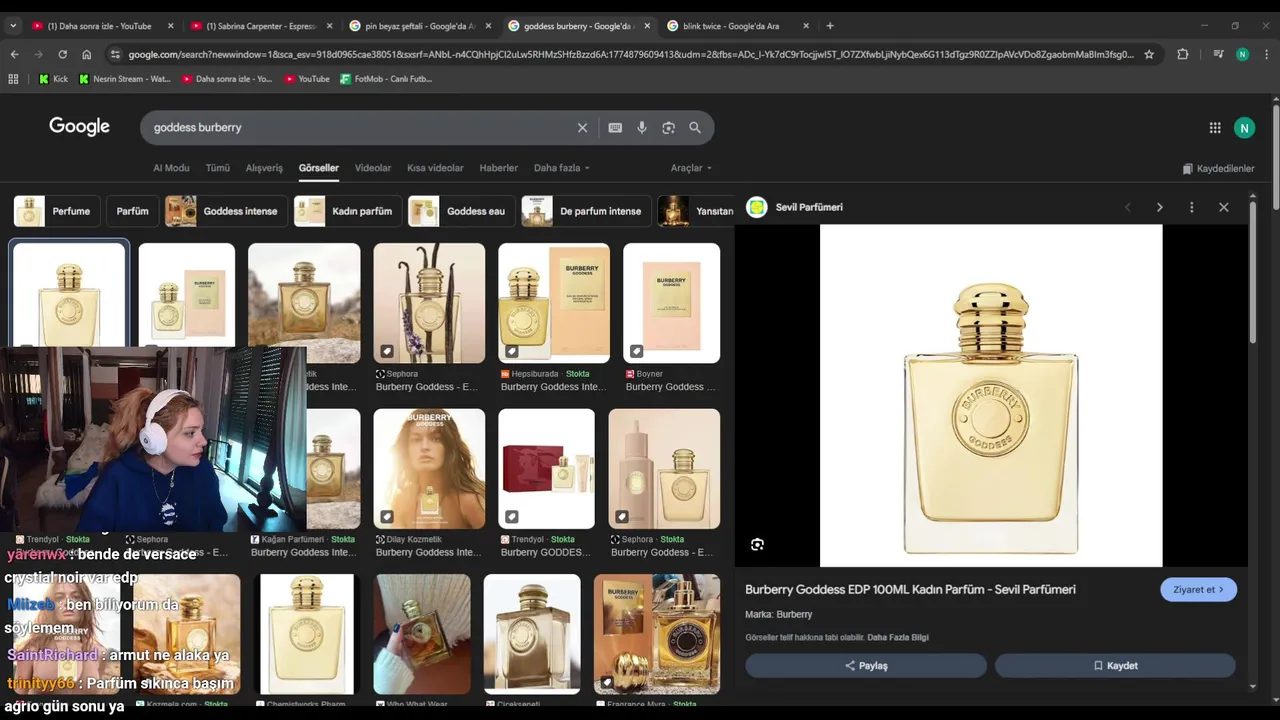
Task: Open Chrome three-dot menu
Action: tap(1266, 54)
